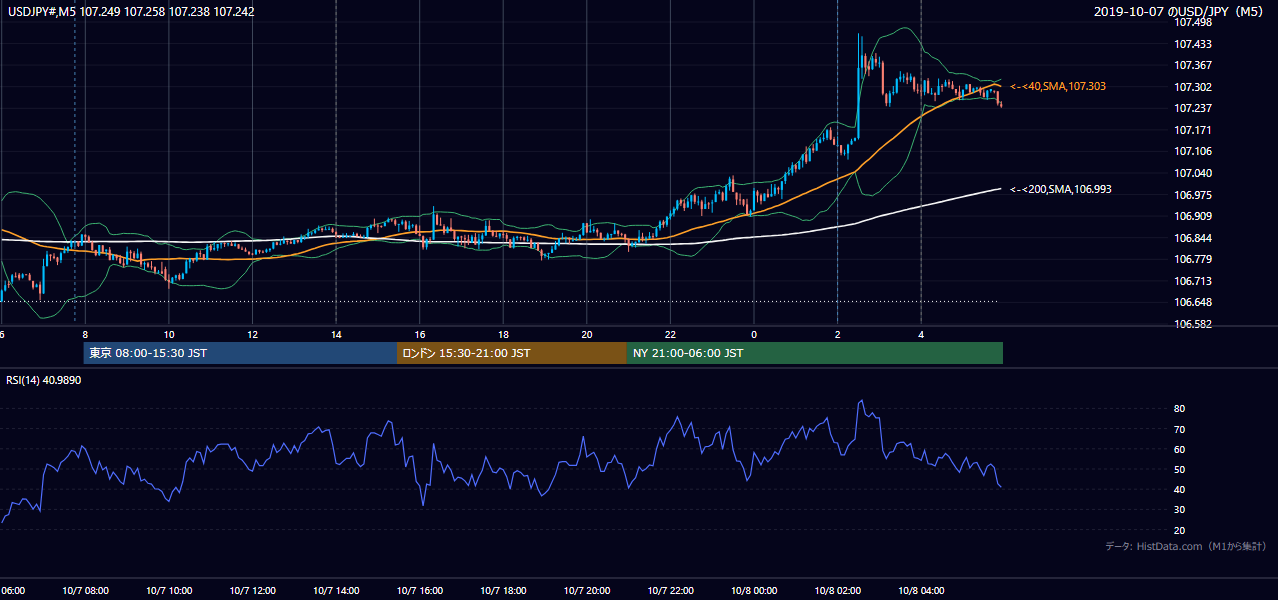
Task: Click price axis value 106.582
Action: [x=1193, y=324]
